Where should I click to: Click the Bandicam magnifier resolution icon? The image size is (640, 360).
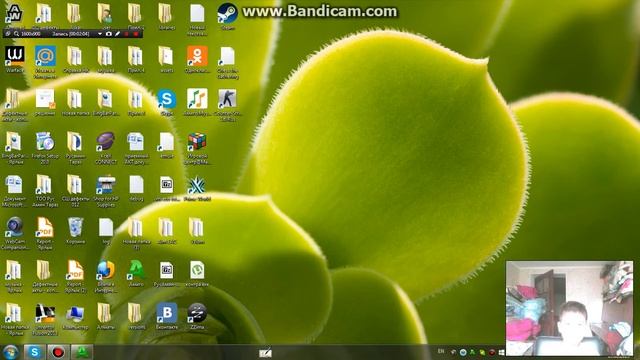tap(16, 34)
